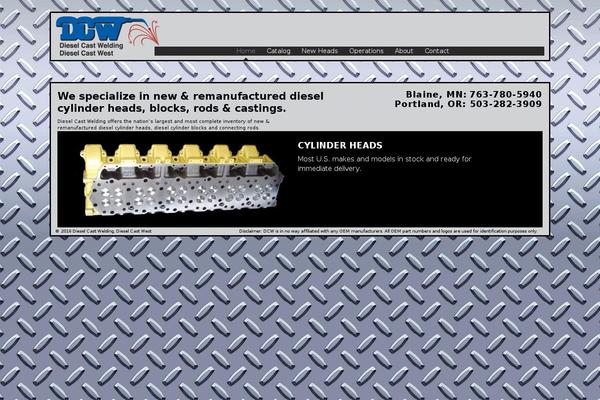The width and height of the screenshot is (600, 400).
Task: Open the Home menu item
Action: click(246, 51)
